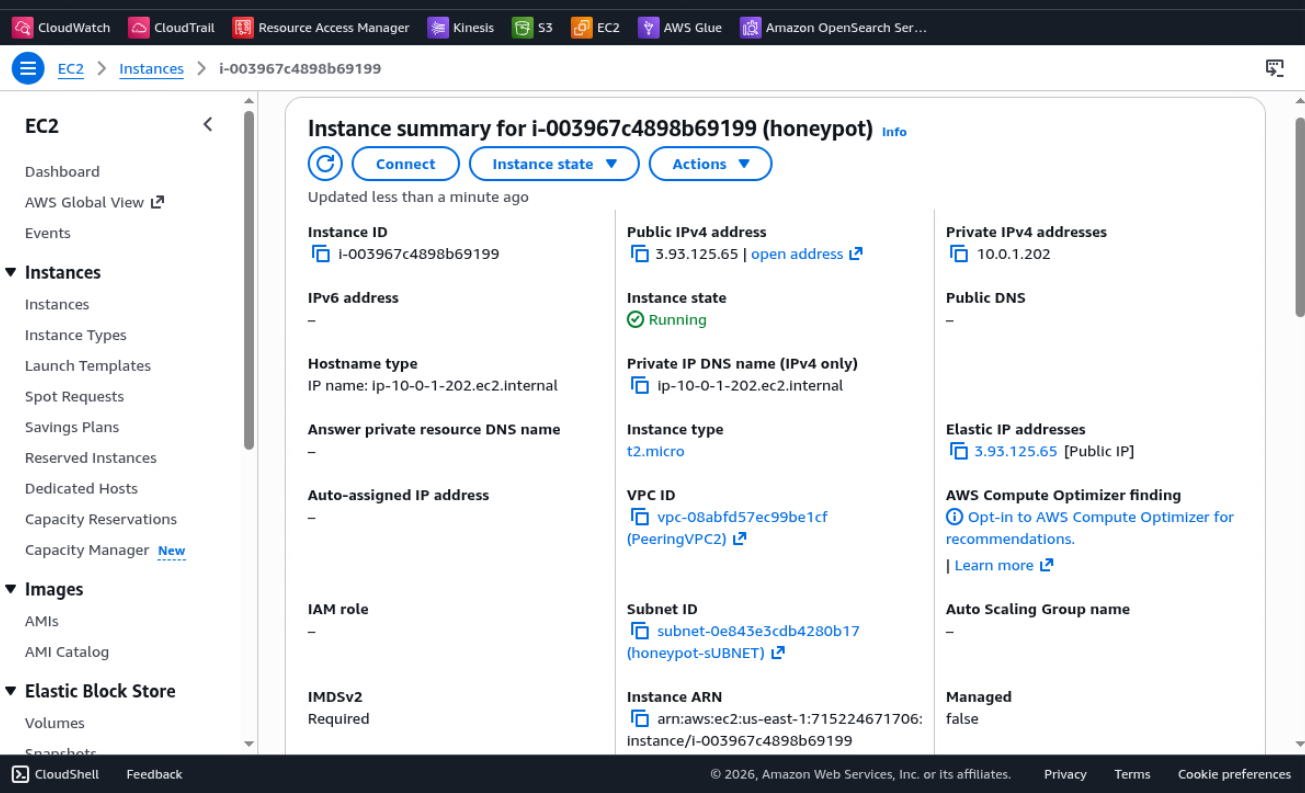Open CloudWatch service shortcut icon
This screenshot has width=1305, height=793.
click(x=22, y=28)
